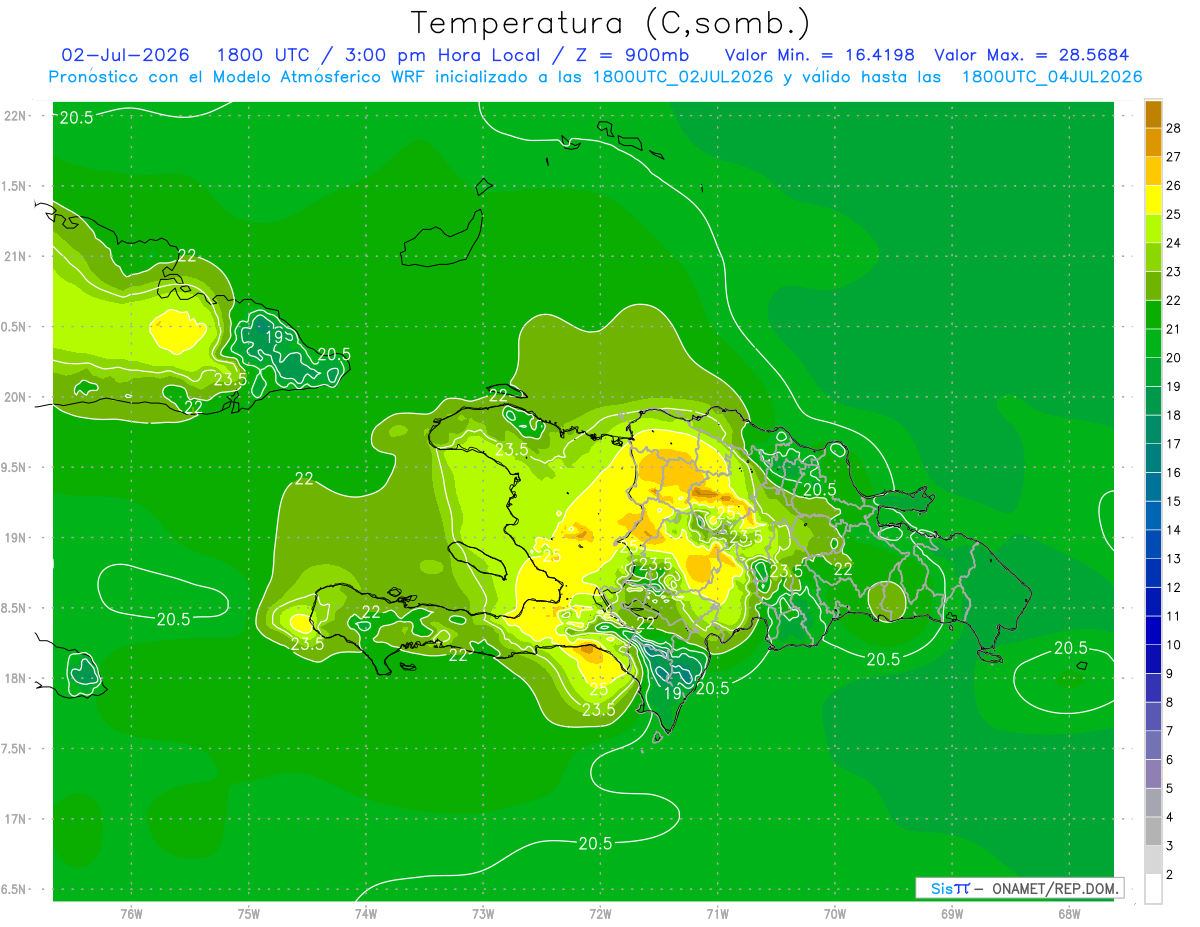Click the latitude axis label "22N"
The height and width of the screenshot is (927, 1200).
(16, 116)
